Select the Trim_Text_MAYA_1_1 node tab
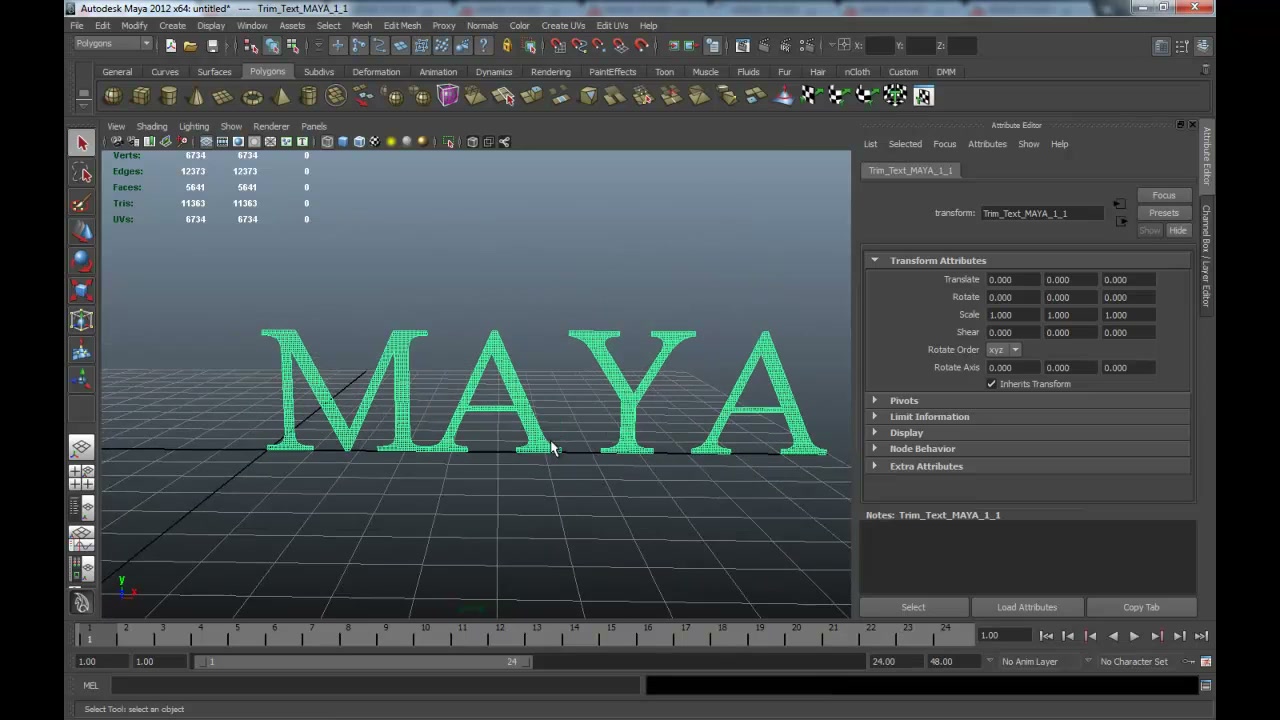Image resolution: width=1280 pixels, height=720 pixels. (x=911, y=170)
